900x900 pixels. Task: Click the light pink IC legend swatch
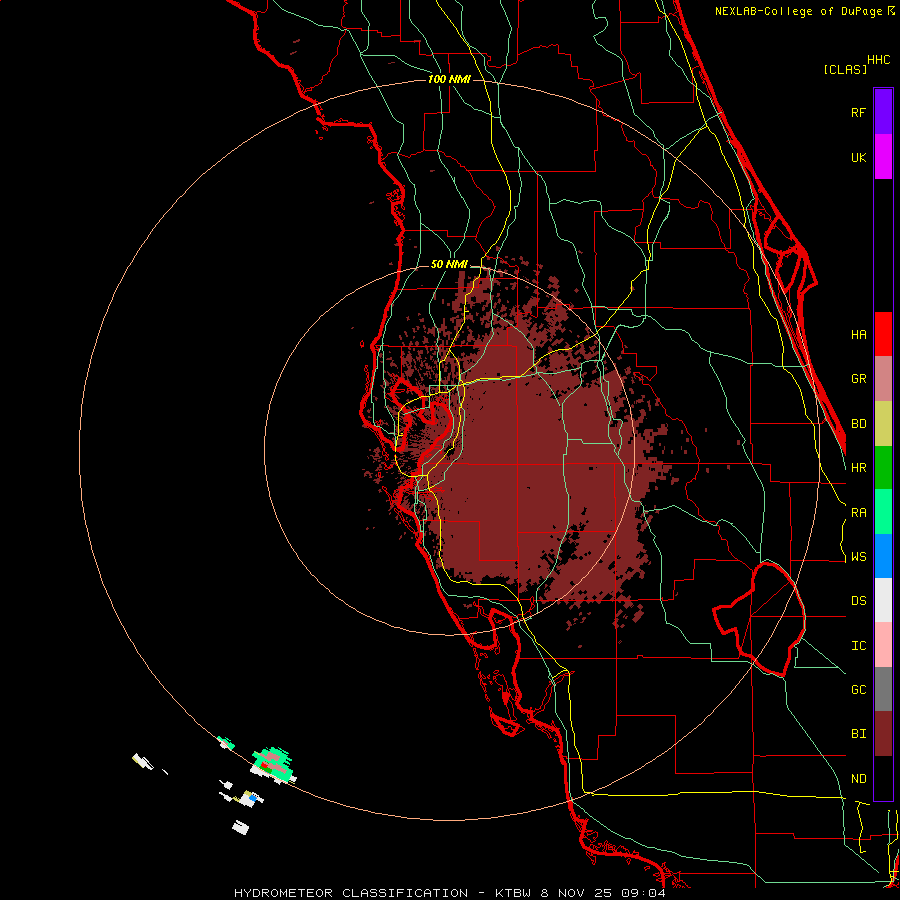883,645
